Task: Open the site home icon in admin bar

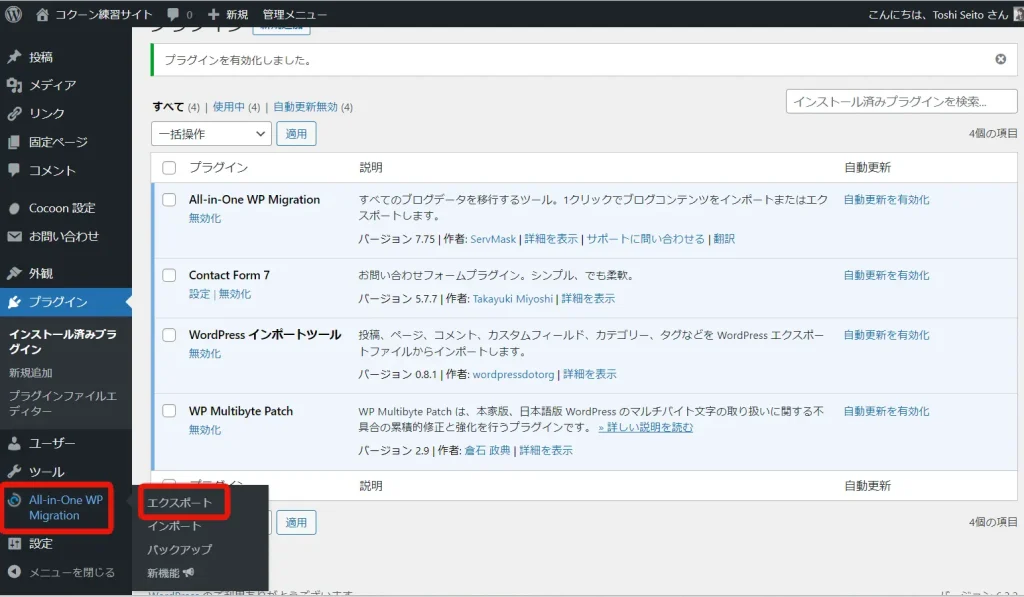Action: pyautogui.click(x=42, y=14)
